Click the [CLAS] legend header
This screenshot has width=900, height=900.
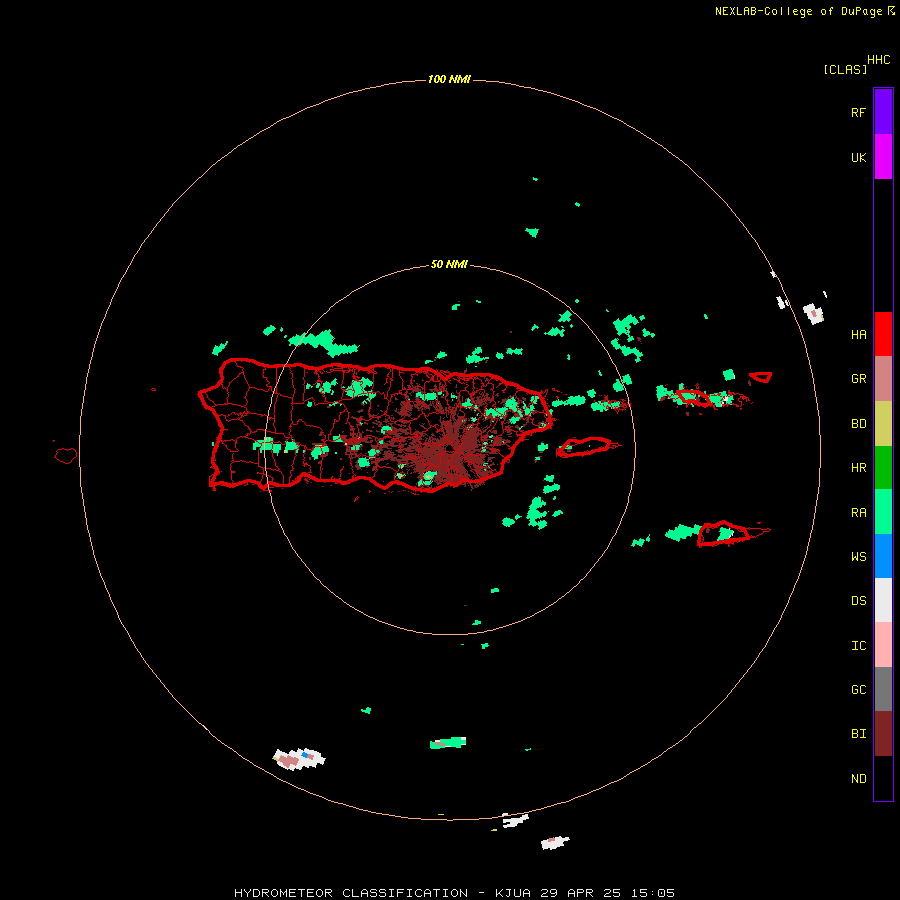pyautogui.click(x=845, y=69)
